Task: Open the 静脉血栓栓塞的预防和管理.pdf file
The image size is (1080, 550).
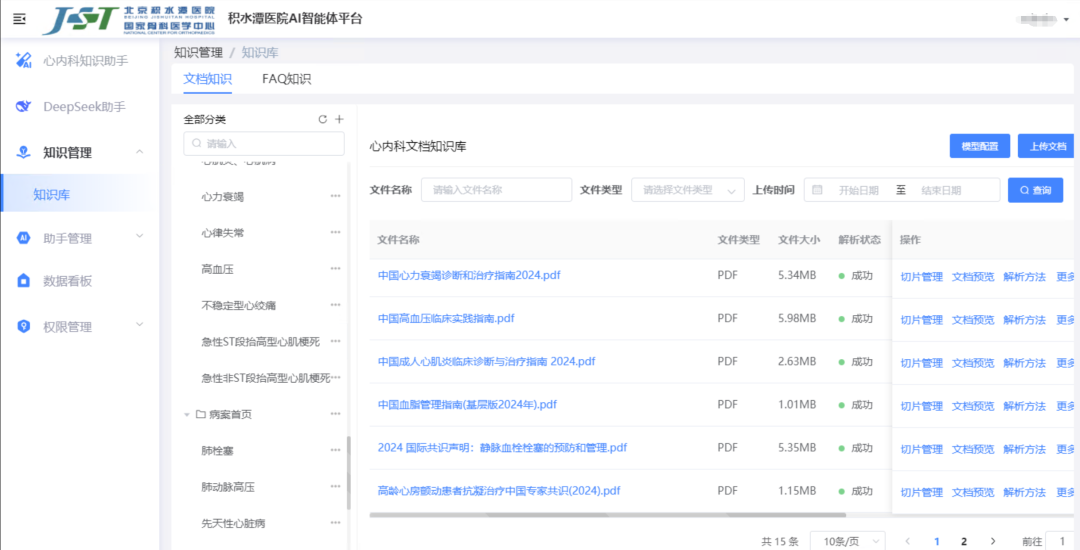Action: click(x=502, y=448)
